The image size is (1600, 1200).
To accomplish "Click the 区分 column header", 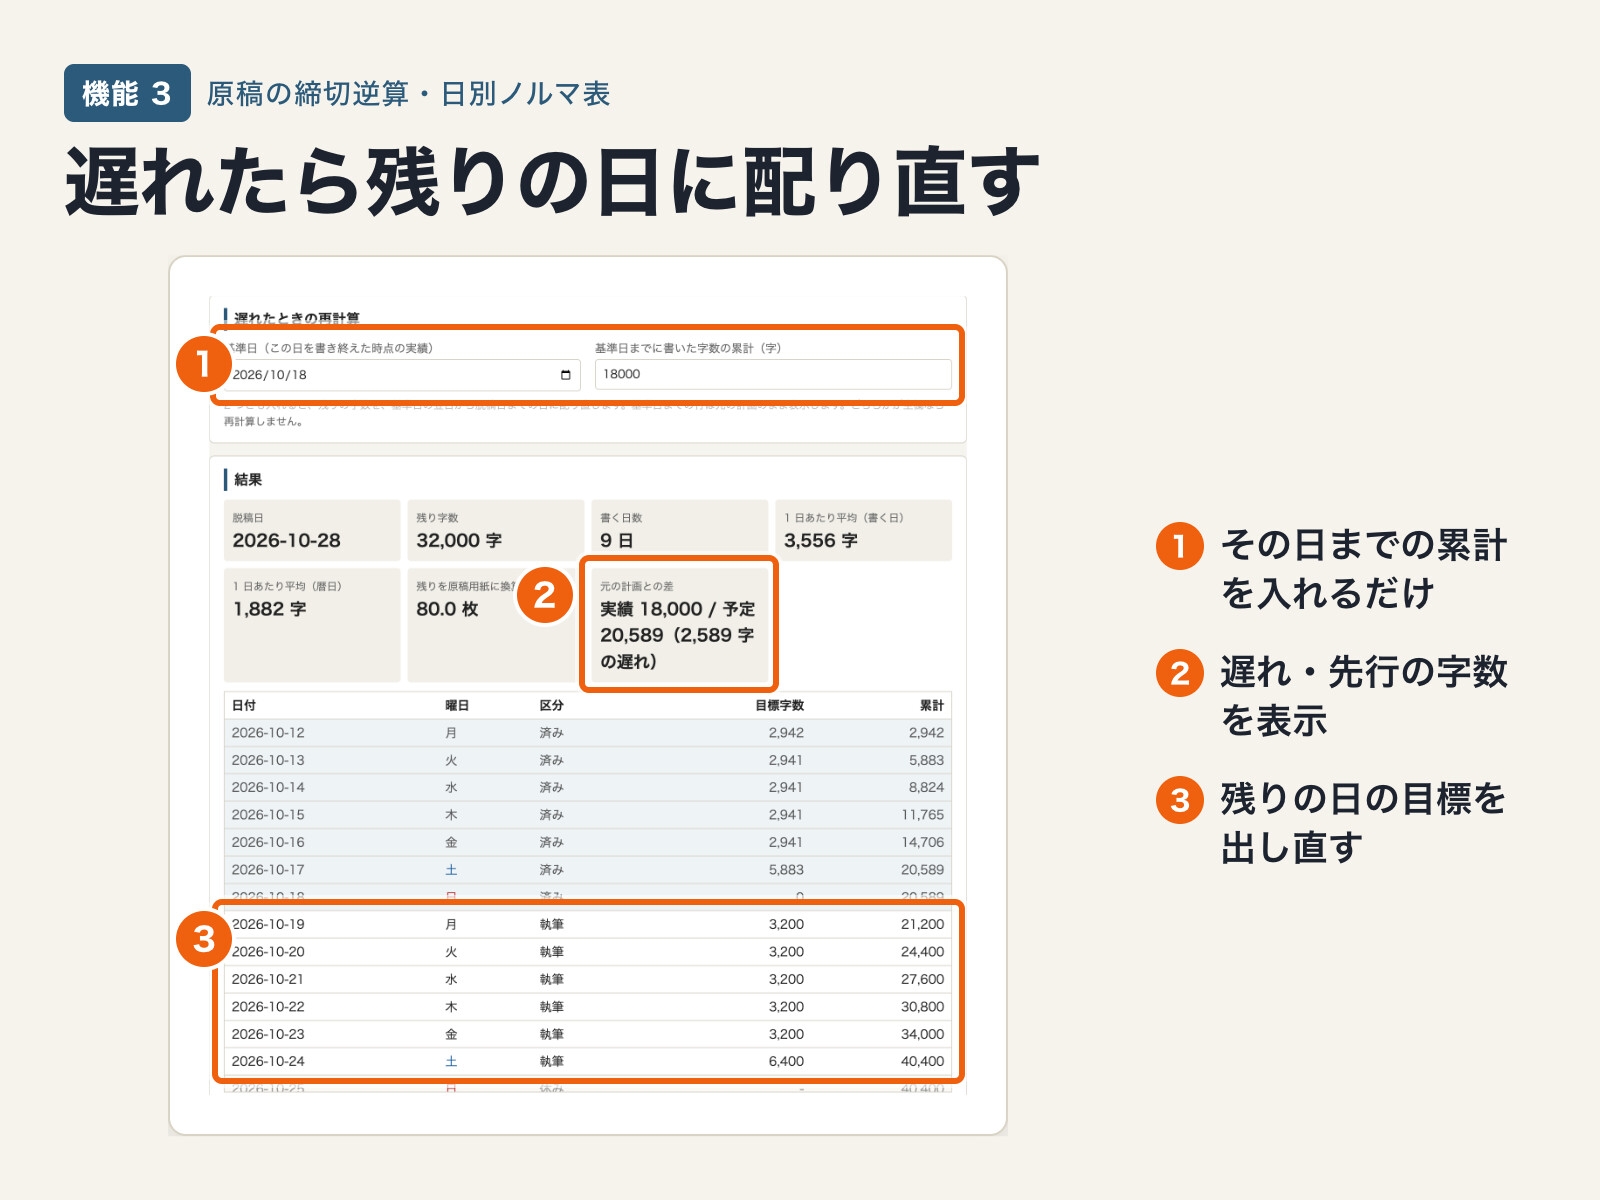I will 551,705.
